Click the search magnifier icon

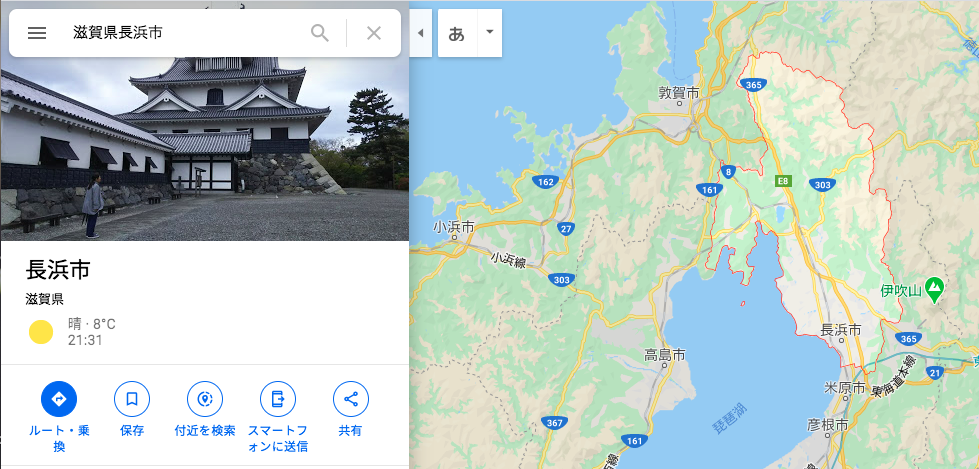pos(320,33)
